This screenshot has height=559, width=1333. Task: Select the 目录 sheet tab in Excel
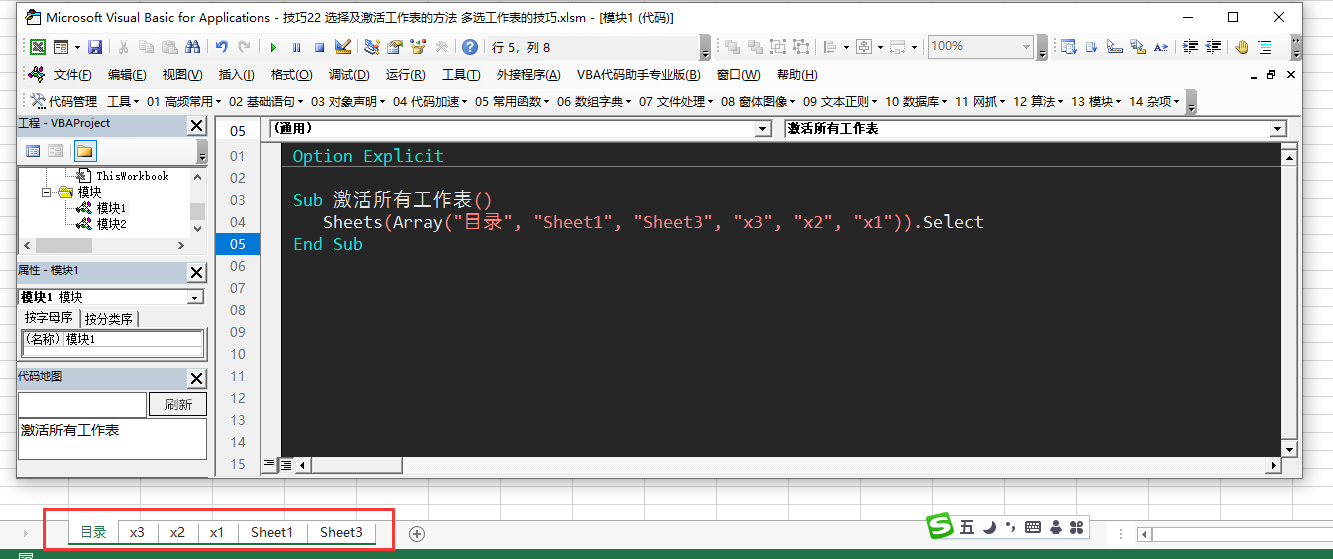pos(93,532)
